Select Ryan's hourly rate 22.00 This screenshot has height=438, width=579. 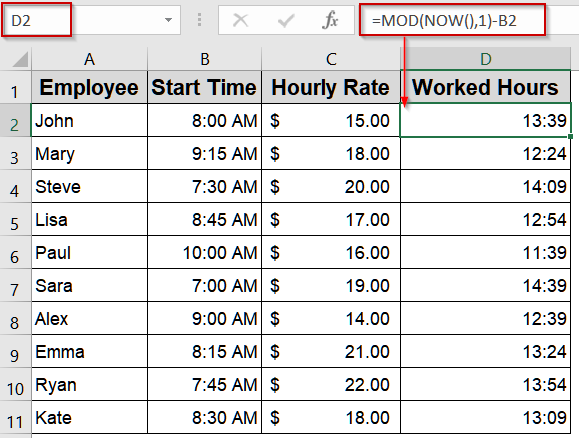click(331, 384)
